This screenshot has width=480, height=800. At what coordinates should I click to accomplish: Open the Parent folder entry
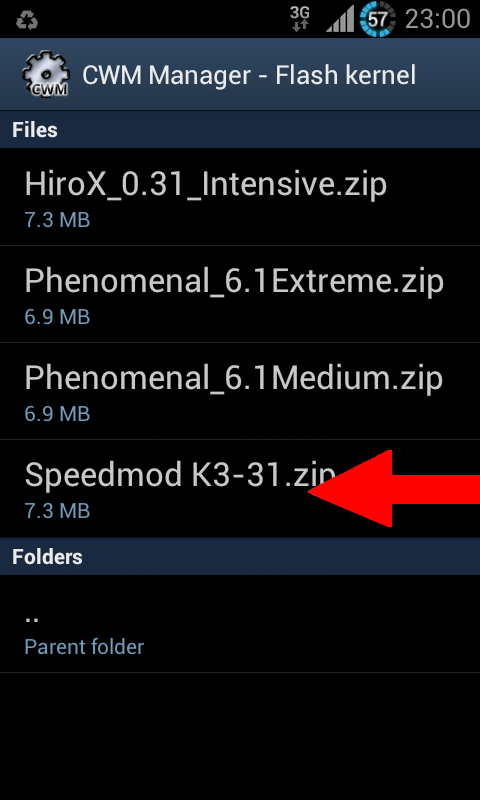tap(240, 623)
